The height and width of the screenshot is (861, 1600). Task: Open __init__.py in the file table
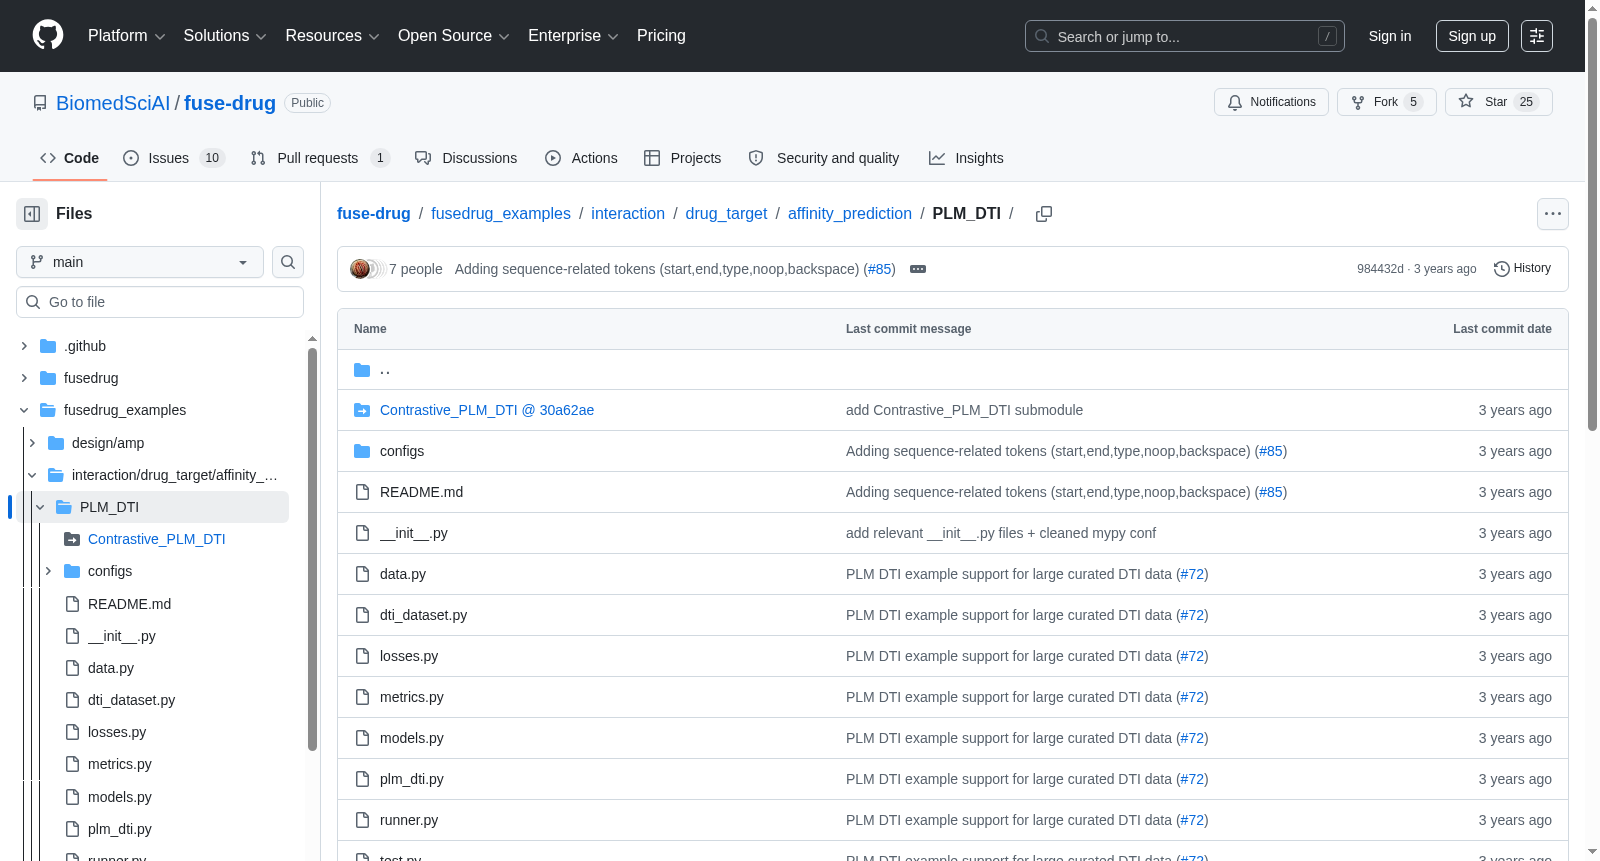(414, 533)
